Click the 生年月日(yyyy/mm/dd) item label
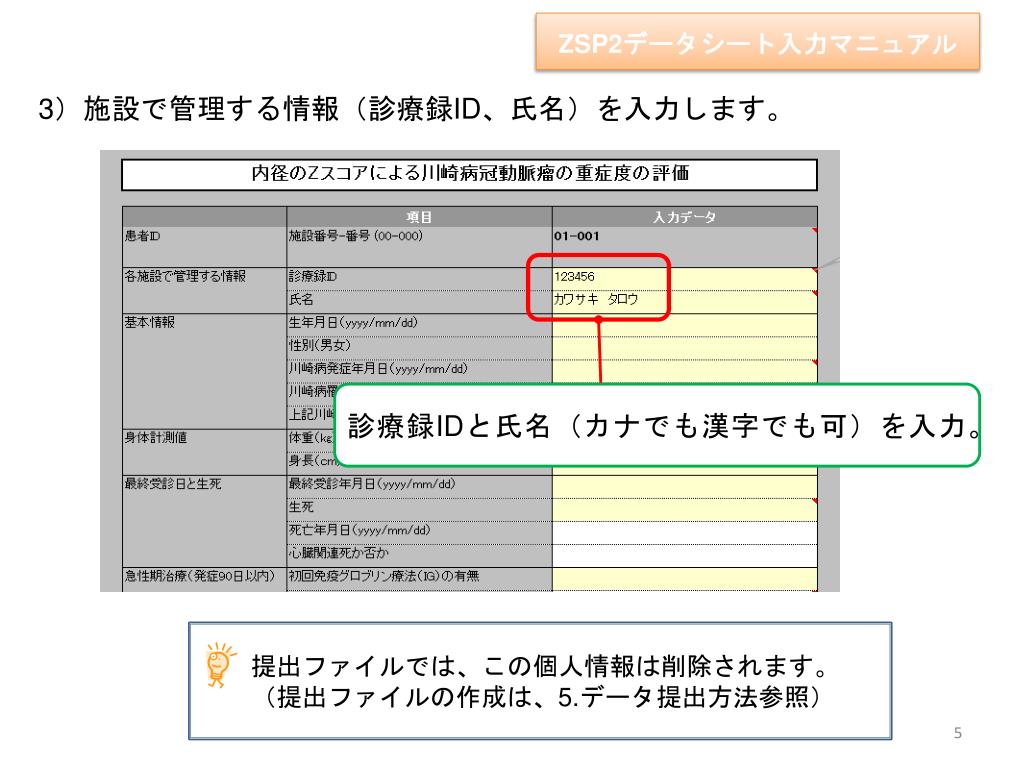The width and height of the screenshot is (1024, 768). click(353, 323)
